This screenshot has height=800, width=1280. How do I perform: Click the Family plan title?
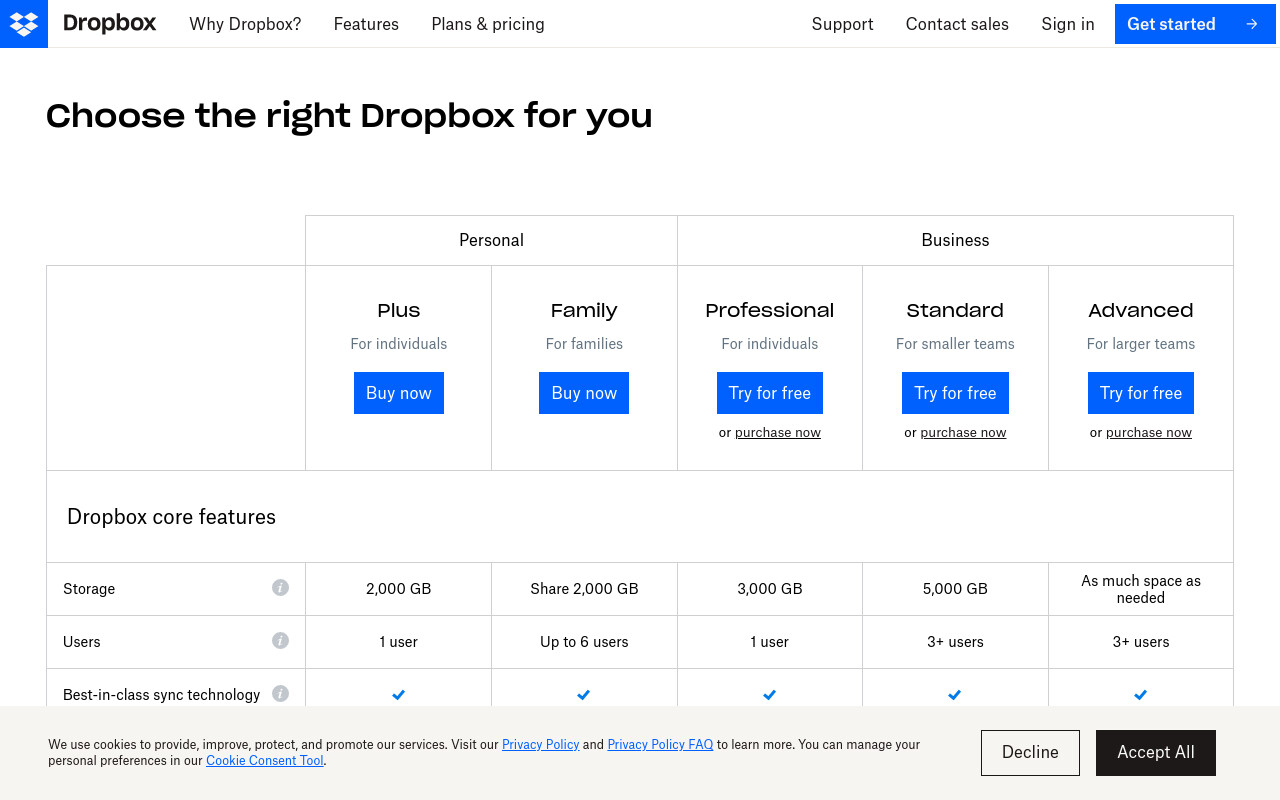point(584,310)
